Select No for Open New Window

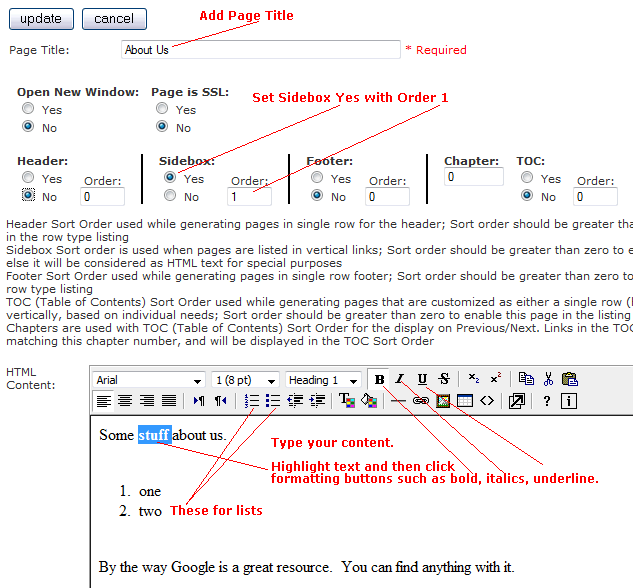click(x=28, y=126)
